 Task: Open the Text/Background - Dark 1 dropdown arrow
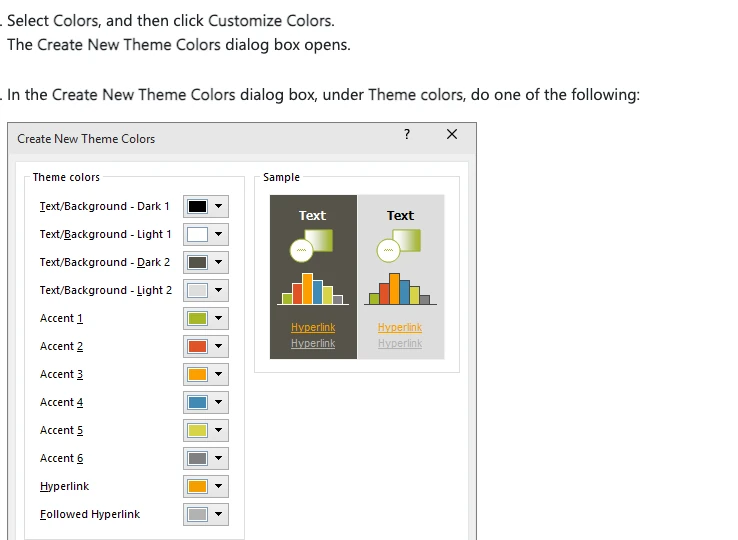pos(218,206)
